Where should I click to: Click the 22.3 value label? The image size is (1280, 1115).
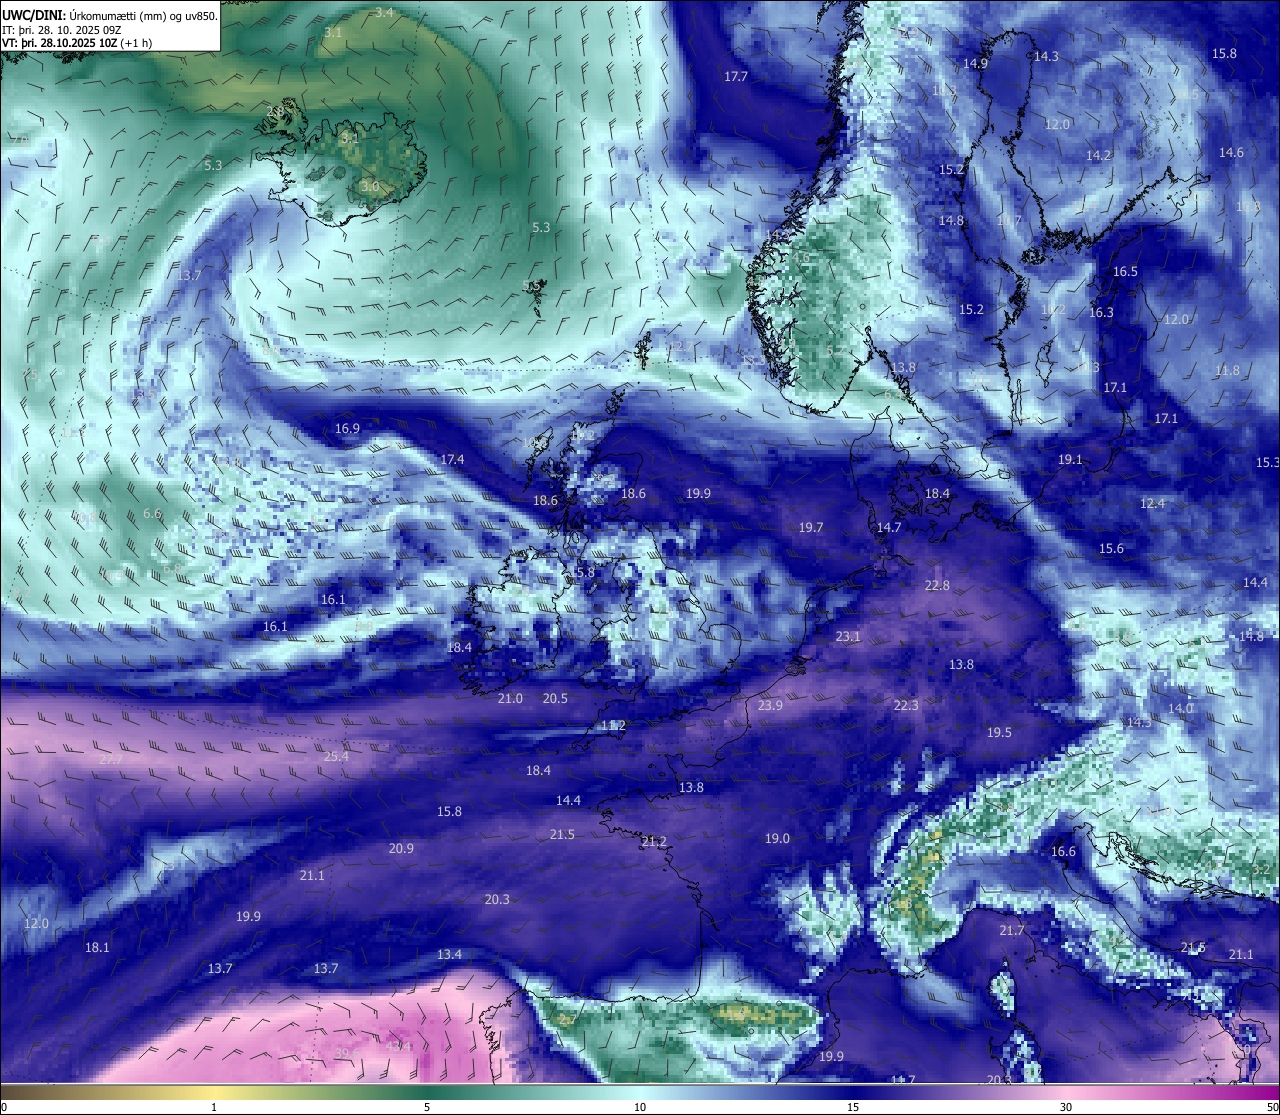(x=905, y=706)
